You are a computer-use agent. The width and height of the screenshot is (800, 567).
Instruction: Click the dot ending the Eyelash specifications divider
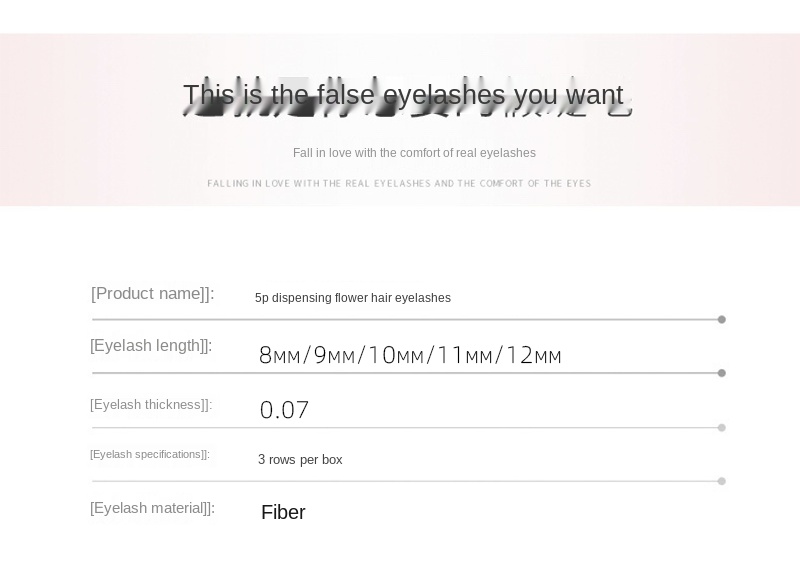(x=721, y=481)
